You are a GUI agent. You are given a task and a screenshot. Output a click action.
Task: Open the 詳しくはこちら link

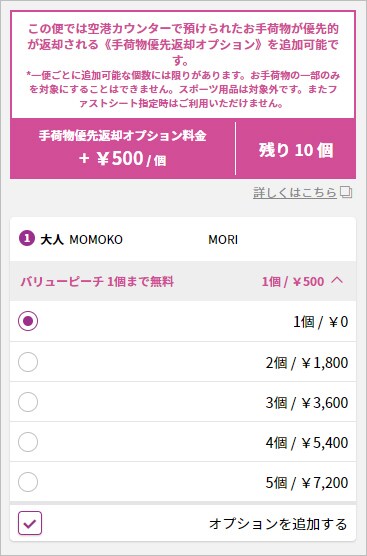(x=295, y=193)
